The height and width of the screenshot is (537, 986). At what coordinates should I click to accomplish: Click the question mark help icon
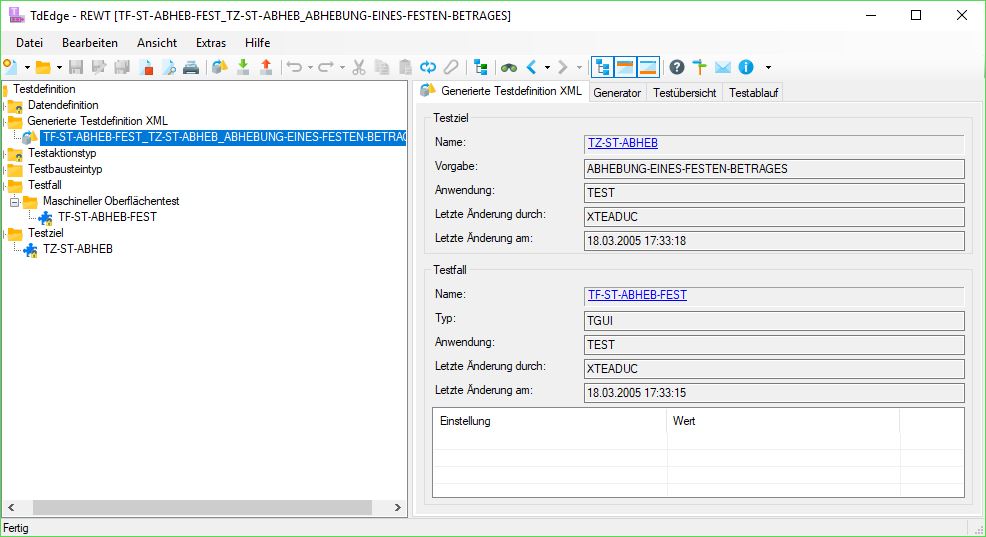point(677,67)
